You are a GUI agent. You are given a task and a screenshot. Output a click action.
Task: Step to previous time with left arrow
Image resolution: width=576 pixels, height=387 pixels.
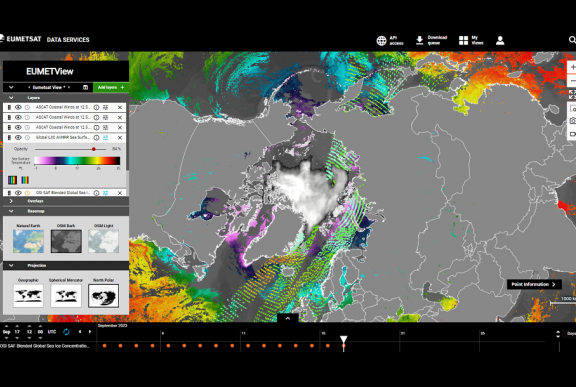(80, 332)
